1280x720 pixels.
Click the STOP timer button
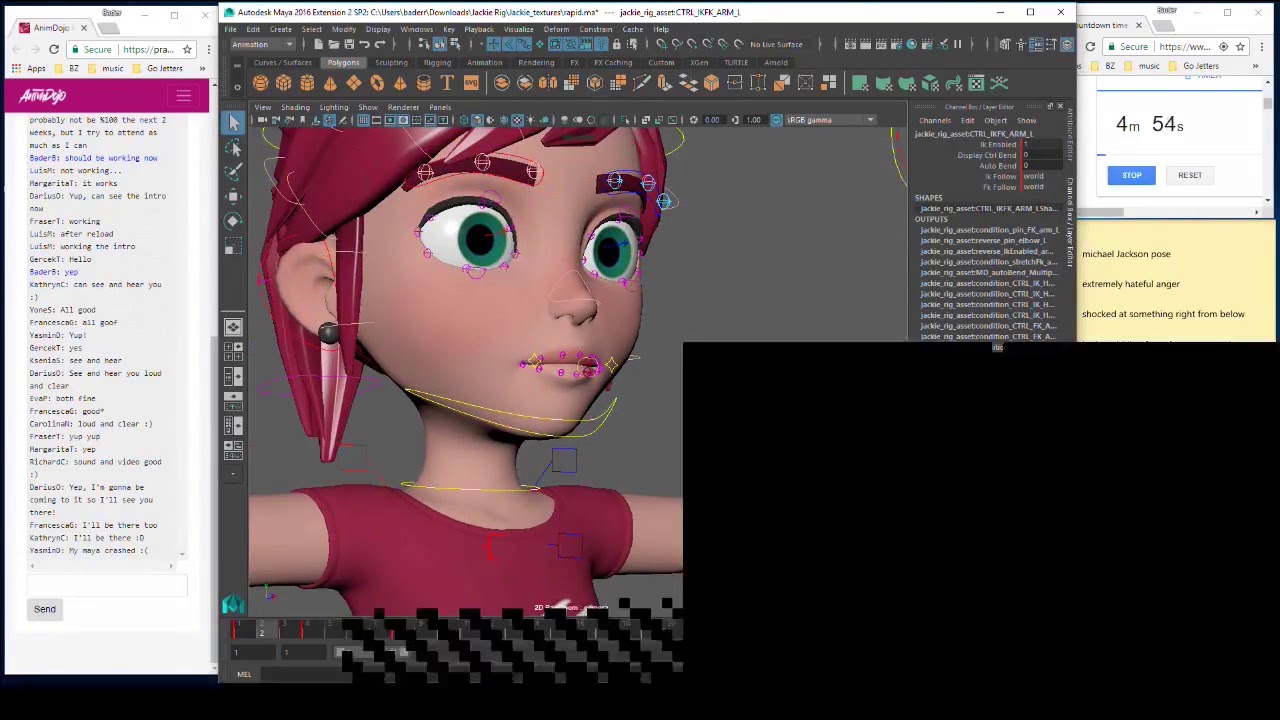point(1131,175)
